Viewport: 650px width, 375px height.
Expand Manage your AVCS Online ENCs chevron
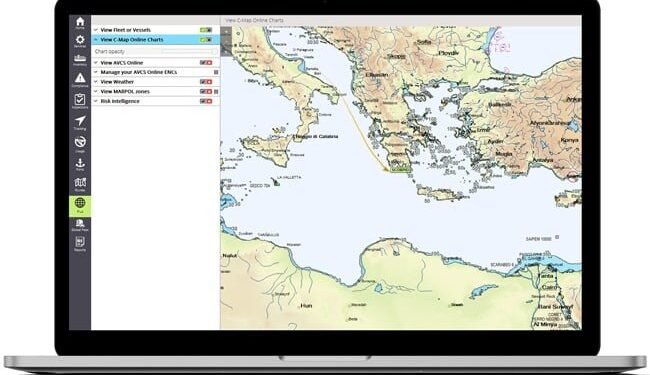pyautogui.click(x=96, y=72)
